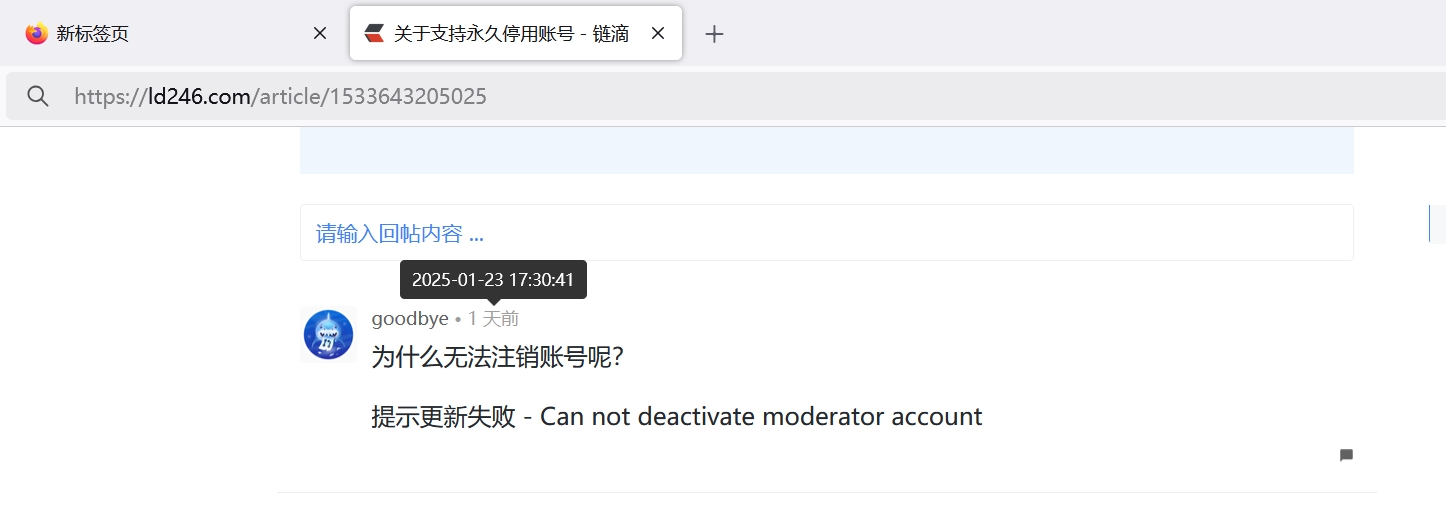Image resolution: width=1446 pixels, height=508 pixels.
Task: Click the Firefox icon on 新标签页 tab
Action: 37,34
